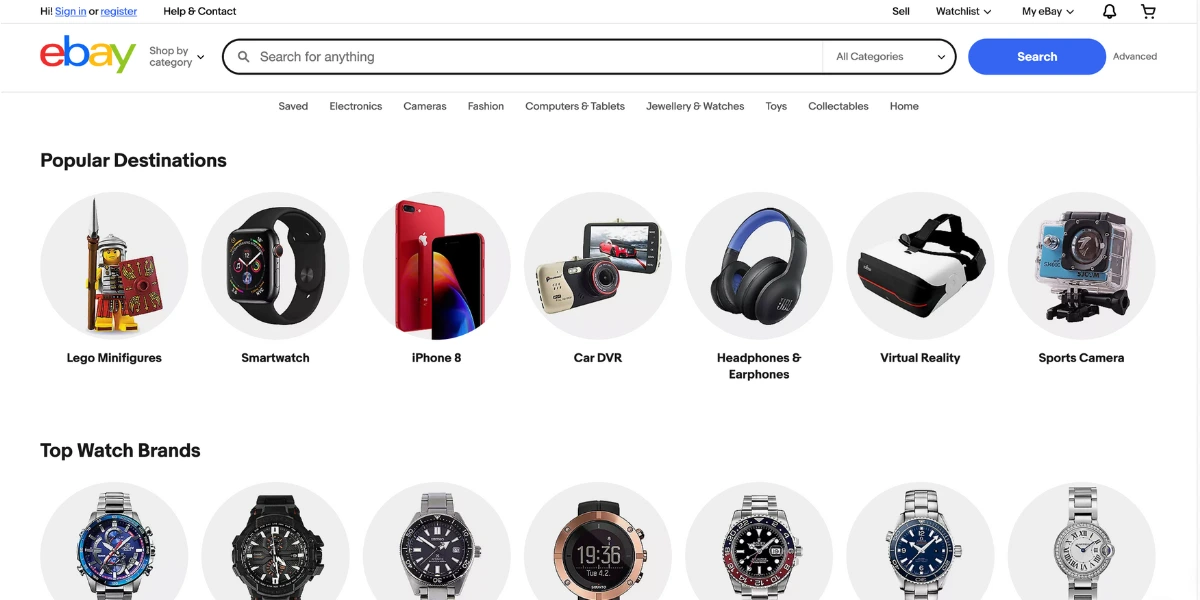
Task: Open the Watchlist dropdown
Action: [x=963, y=12]
